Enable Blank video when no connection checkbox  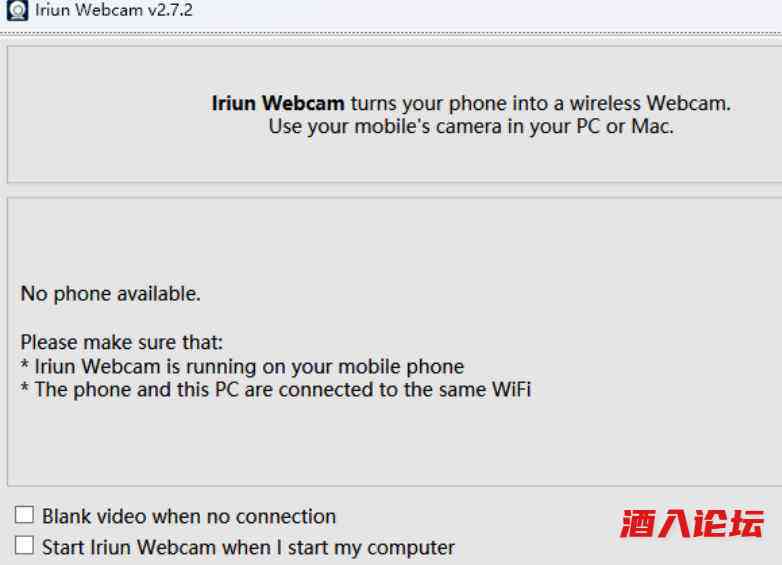[24, 515]
